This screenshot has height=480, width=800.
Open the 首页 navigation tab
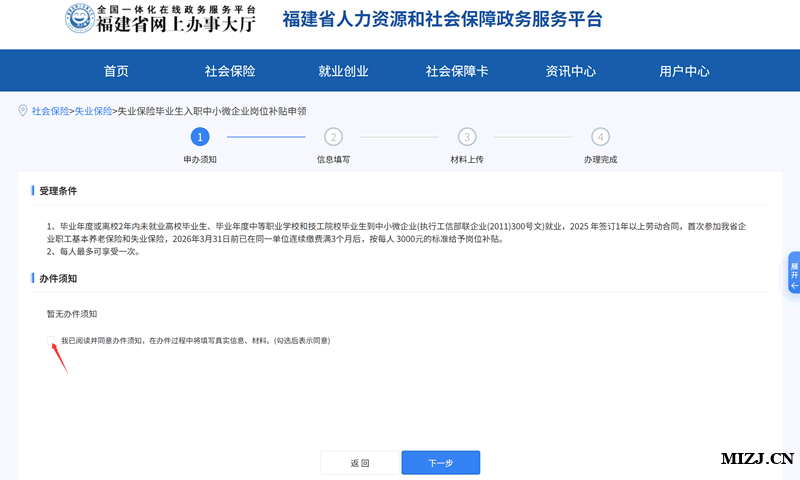point(116,72)
